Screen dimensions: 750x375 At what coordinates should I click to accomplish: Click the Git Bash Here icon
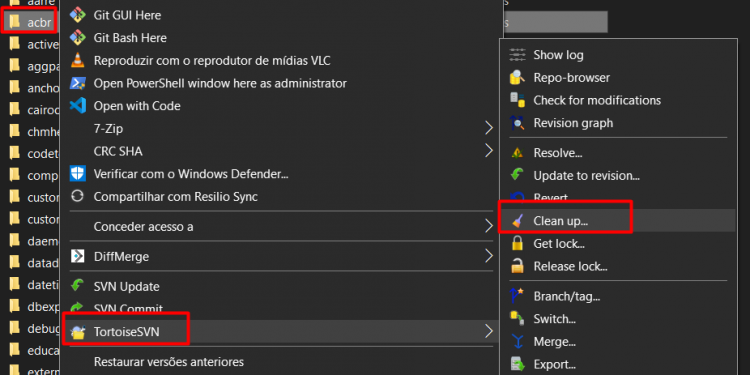[x=77, y=37]
